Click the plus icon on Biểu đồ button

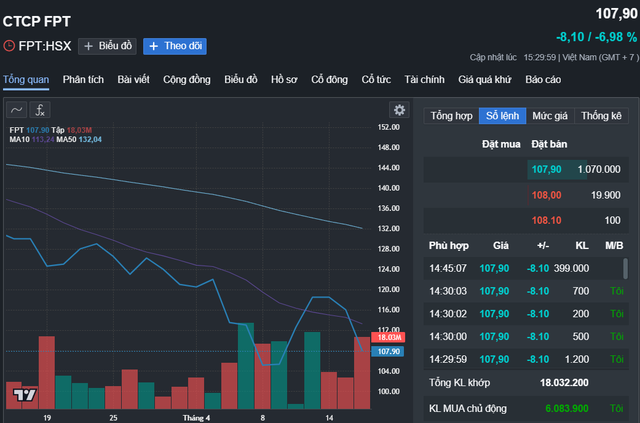pos(88,46)
